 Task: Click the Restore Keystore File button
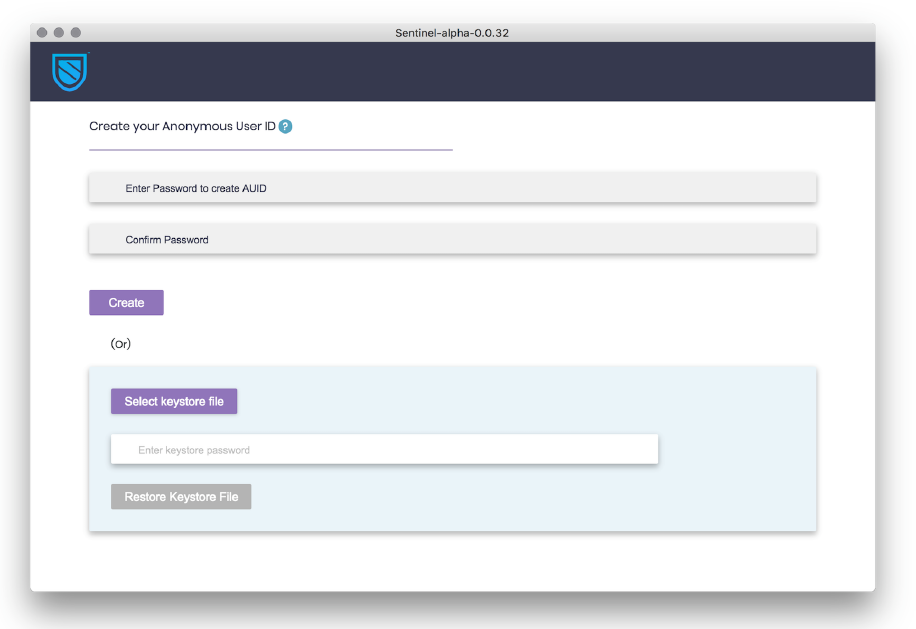(181, 496)
